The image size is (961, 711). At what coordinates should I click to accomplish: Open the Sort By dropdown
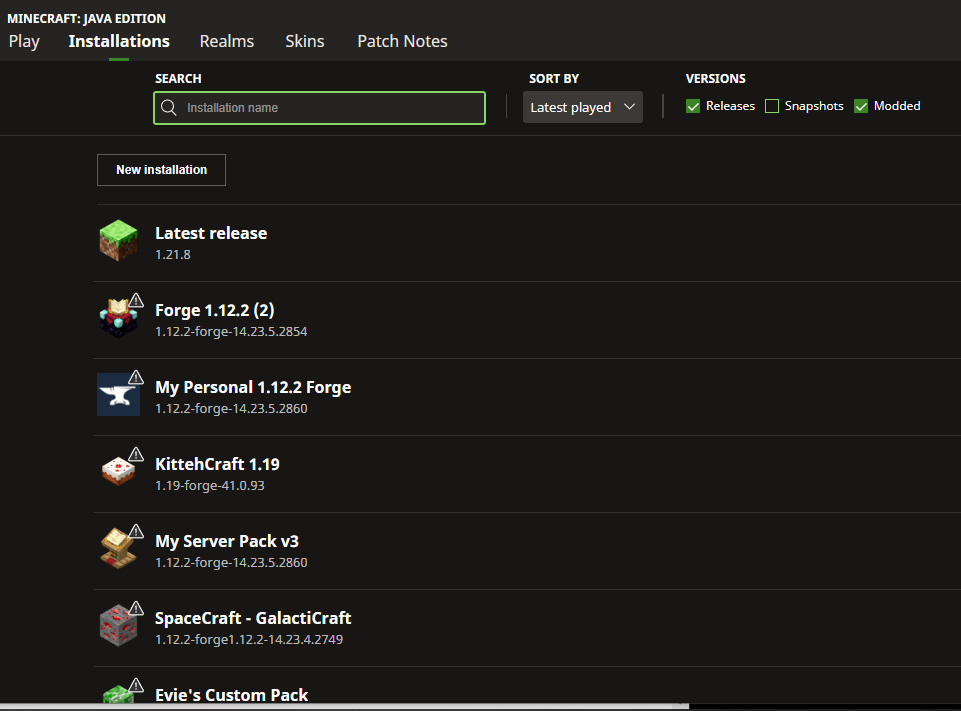coord(582,107)
